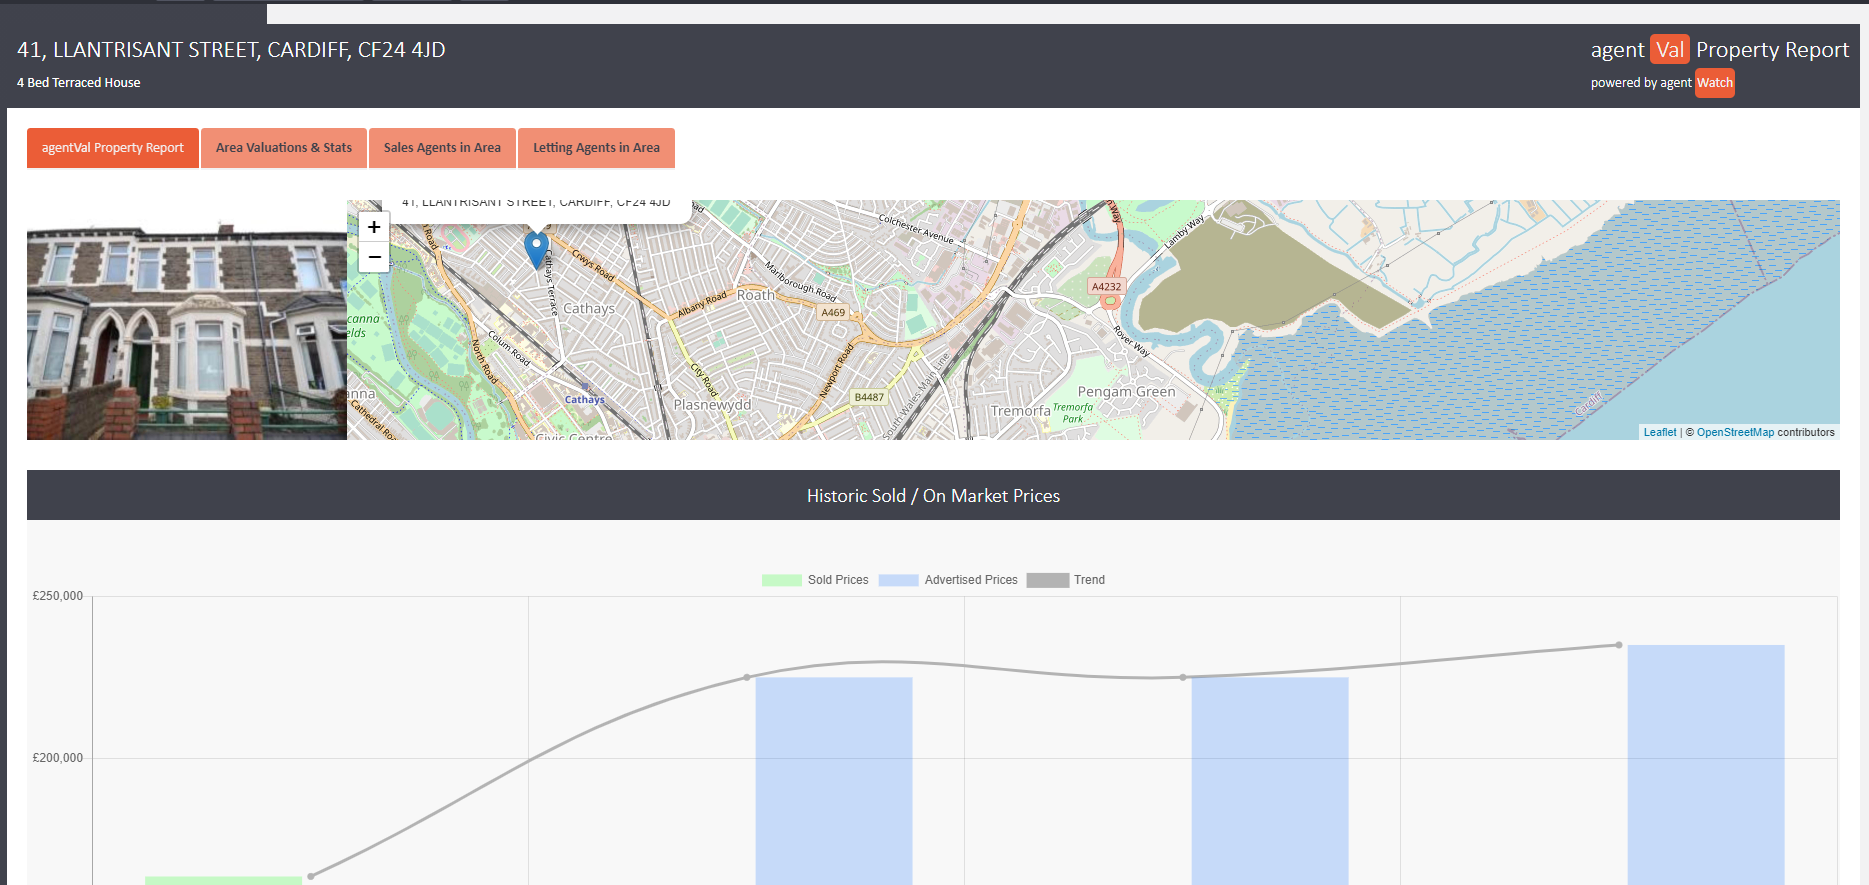Screen dimensions: 1869x885
Task: Switch to Area Valuations & Stats tab
Action: click(x=284, y=148)
